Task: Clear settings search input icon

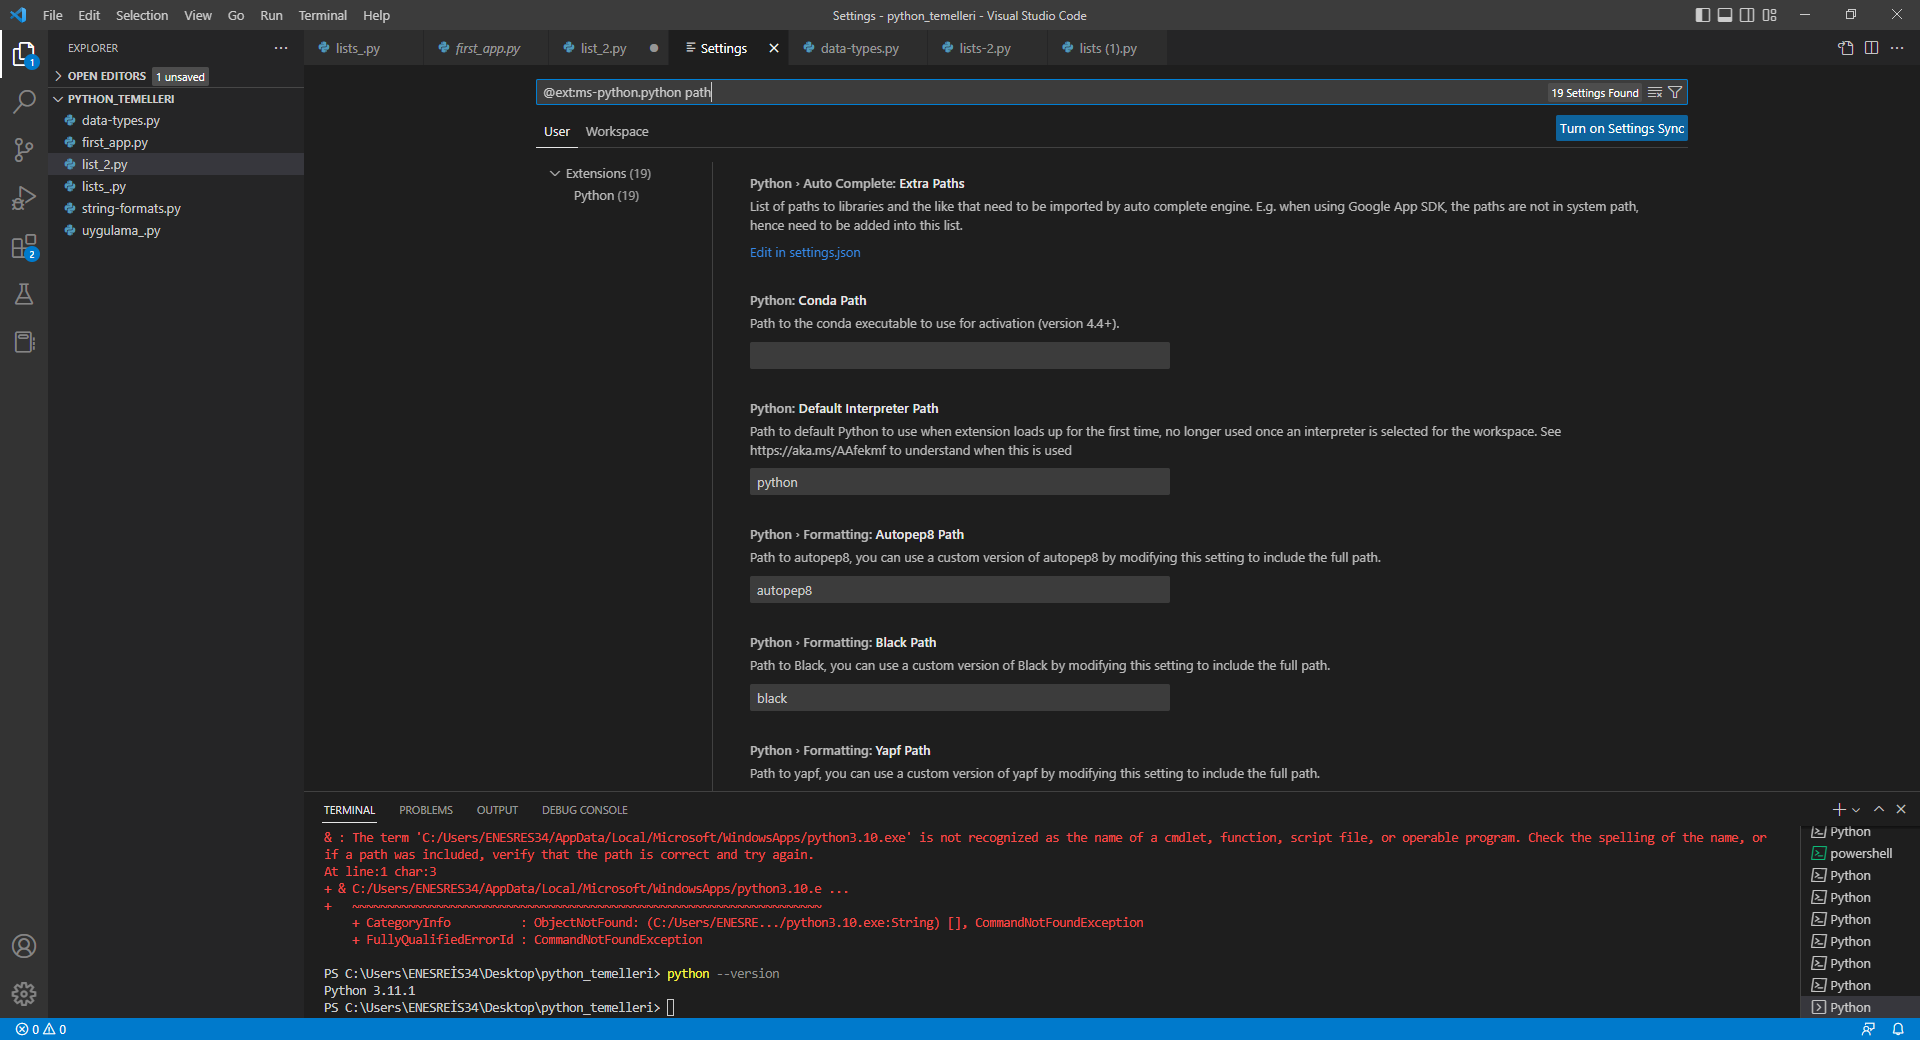Action: pos(1655,92)
